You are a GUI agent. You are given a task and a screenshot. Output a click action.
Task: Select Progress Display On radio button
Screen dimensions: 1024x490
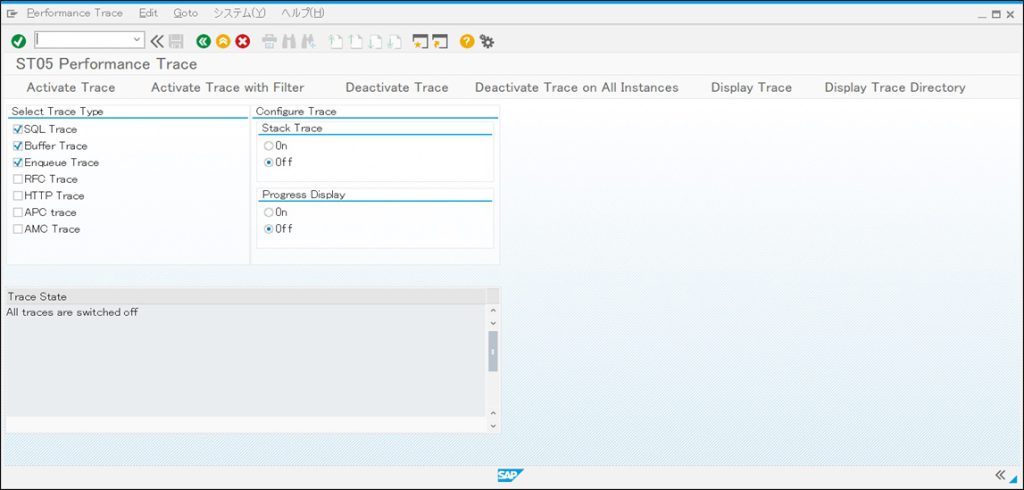tap(268, 212)
